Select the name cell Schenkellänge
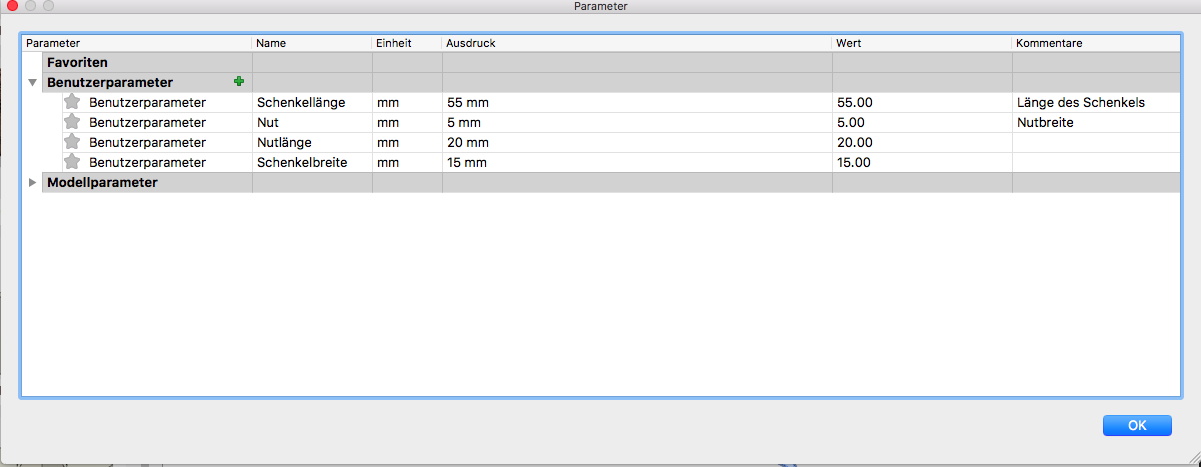 point(312,102)
